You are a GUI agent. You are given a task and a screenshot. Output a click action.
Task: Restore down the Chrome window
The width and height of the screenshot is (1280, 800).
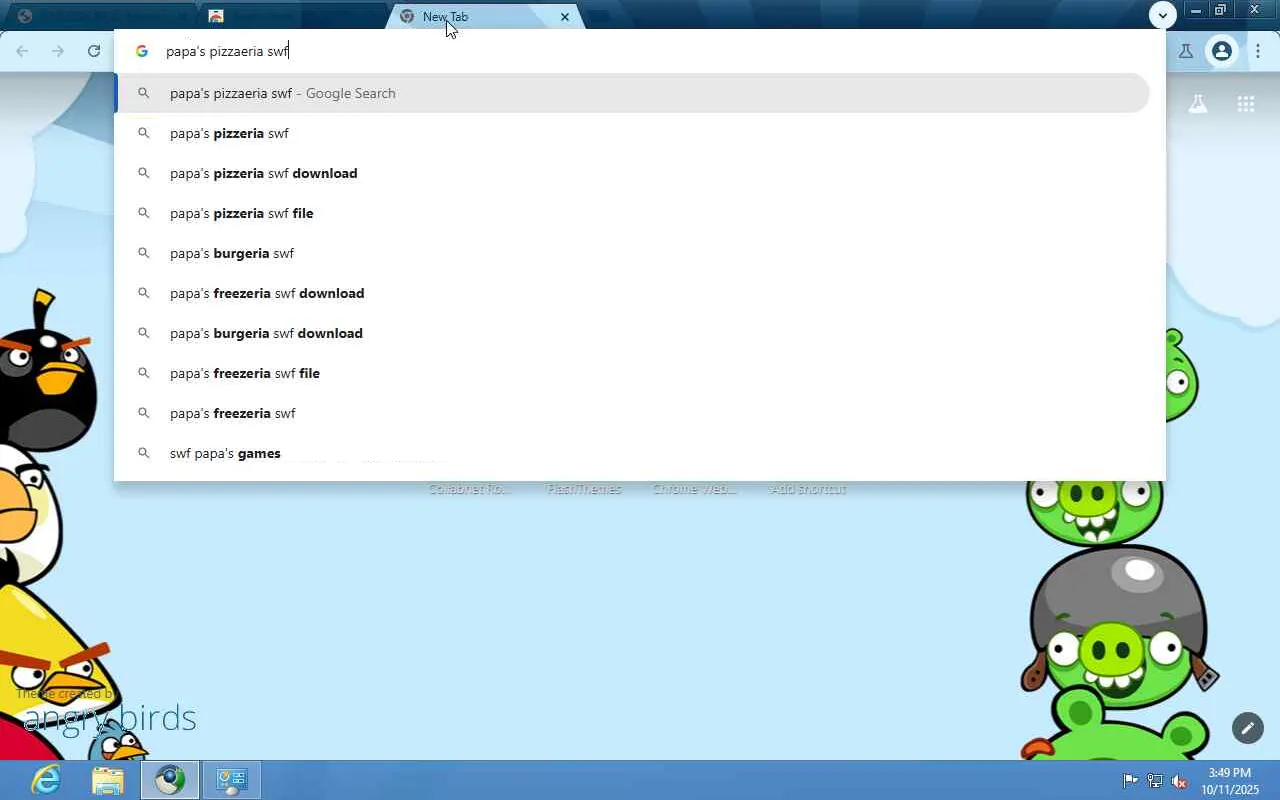click(1220, 11)
